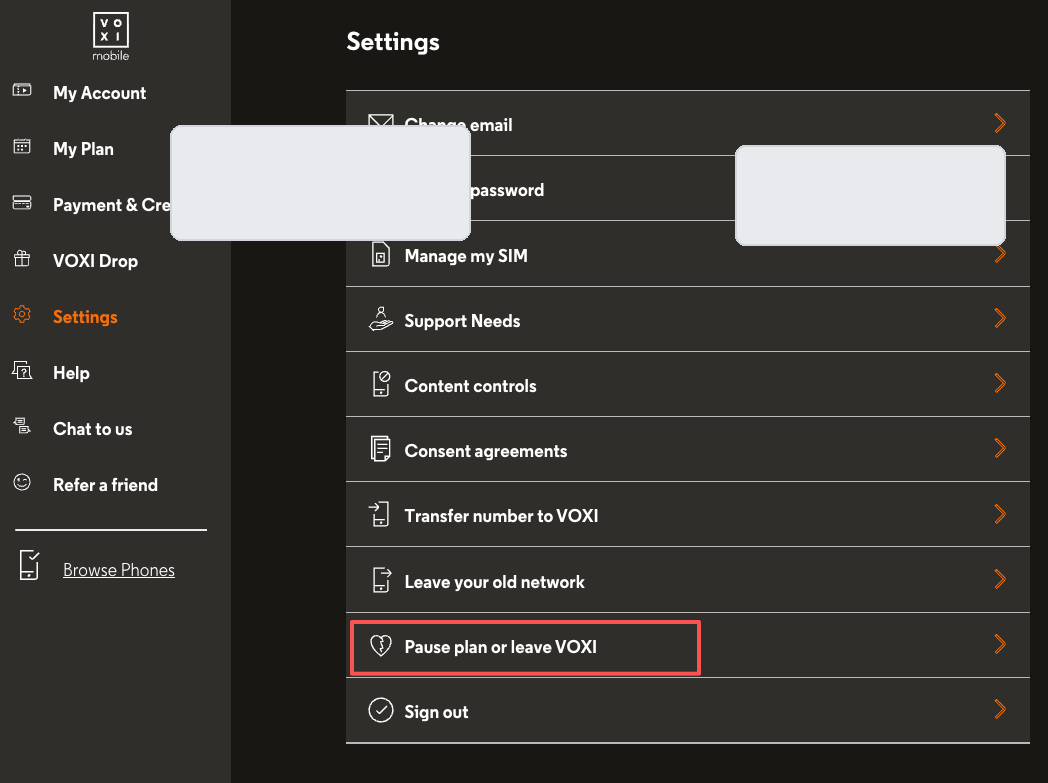The width and height of the screenshot is (1048, 783).
Task: Expand the Leave your old network chevron
Action: (1000, 579)
